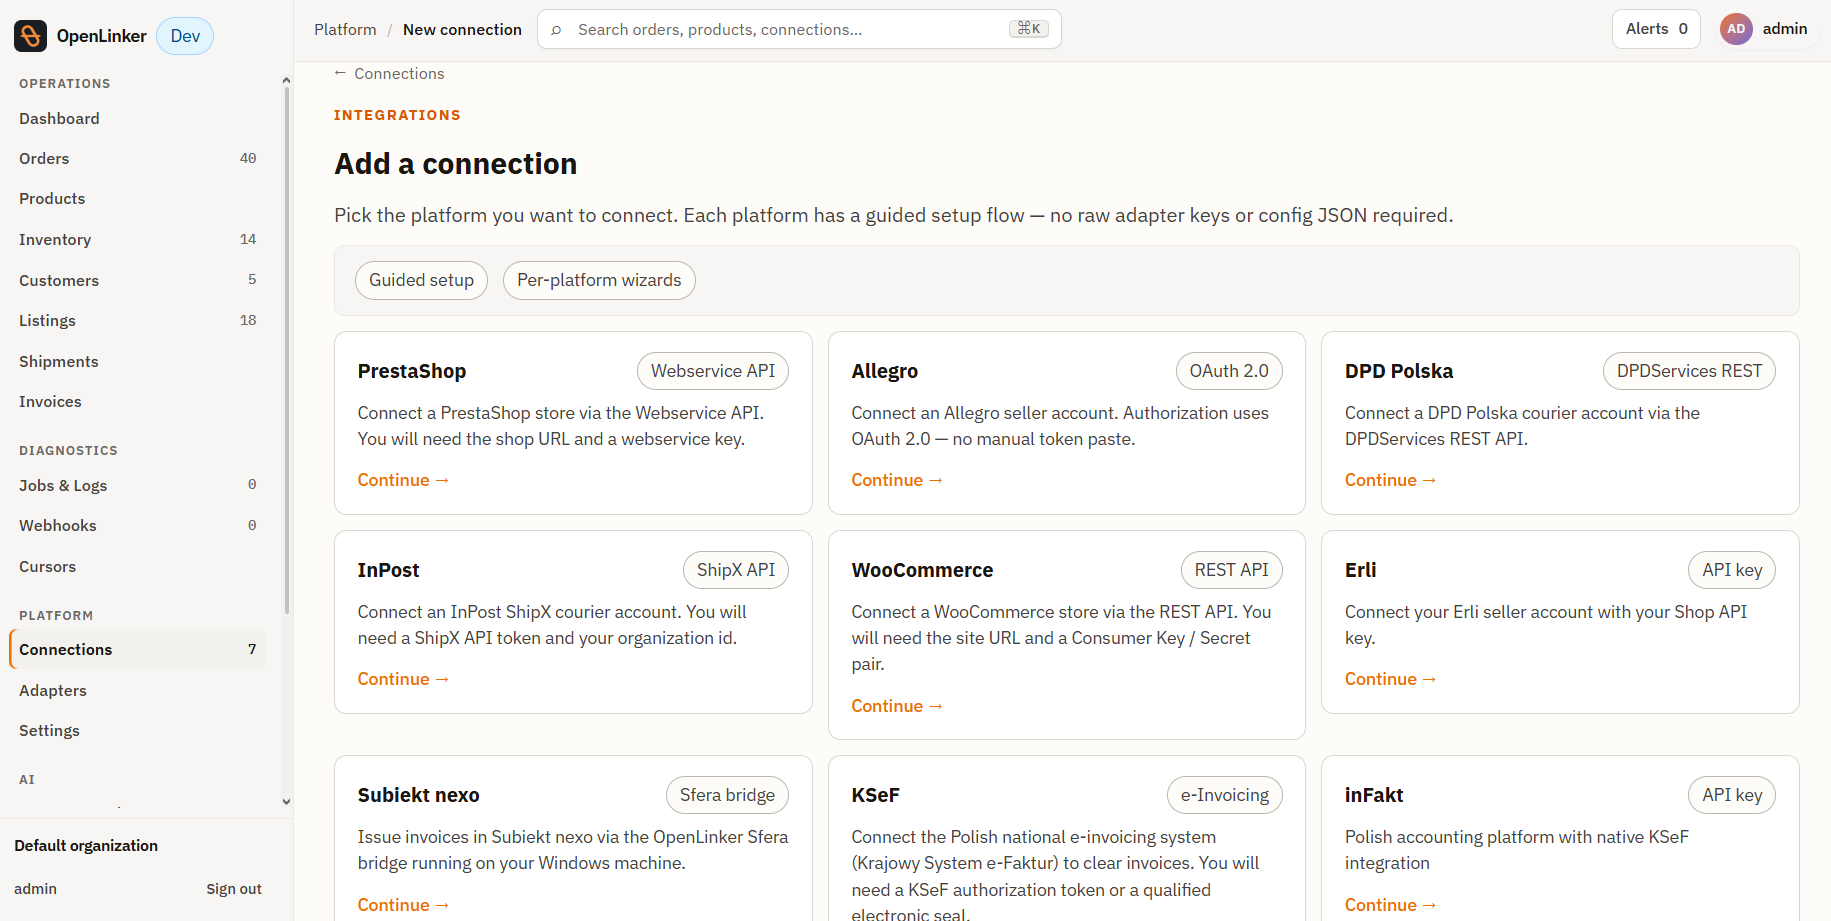Open Adapters in the sidebar
This screenshot has height=921, width=1831.
coord(138,690)
